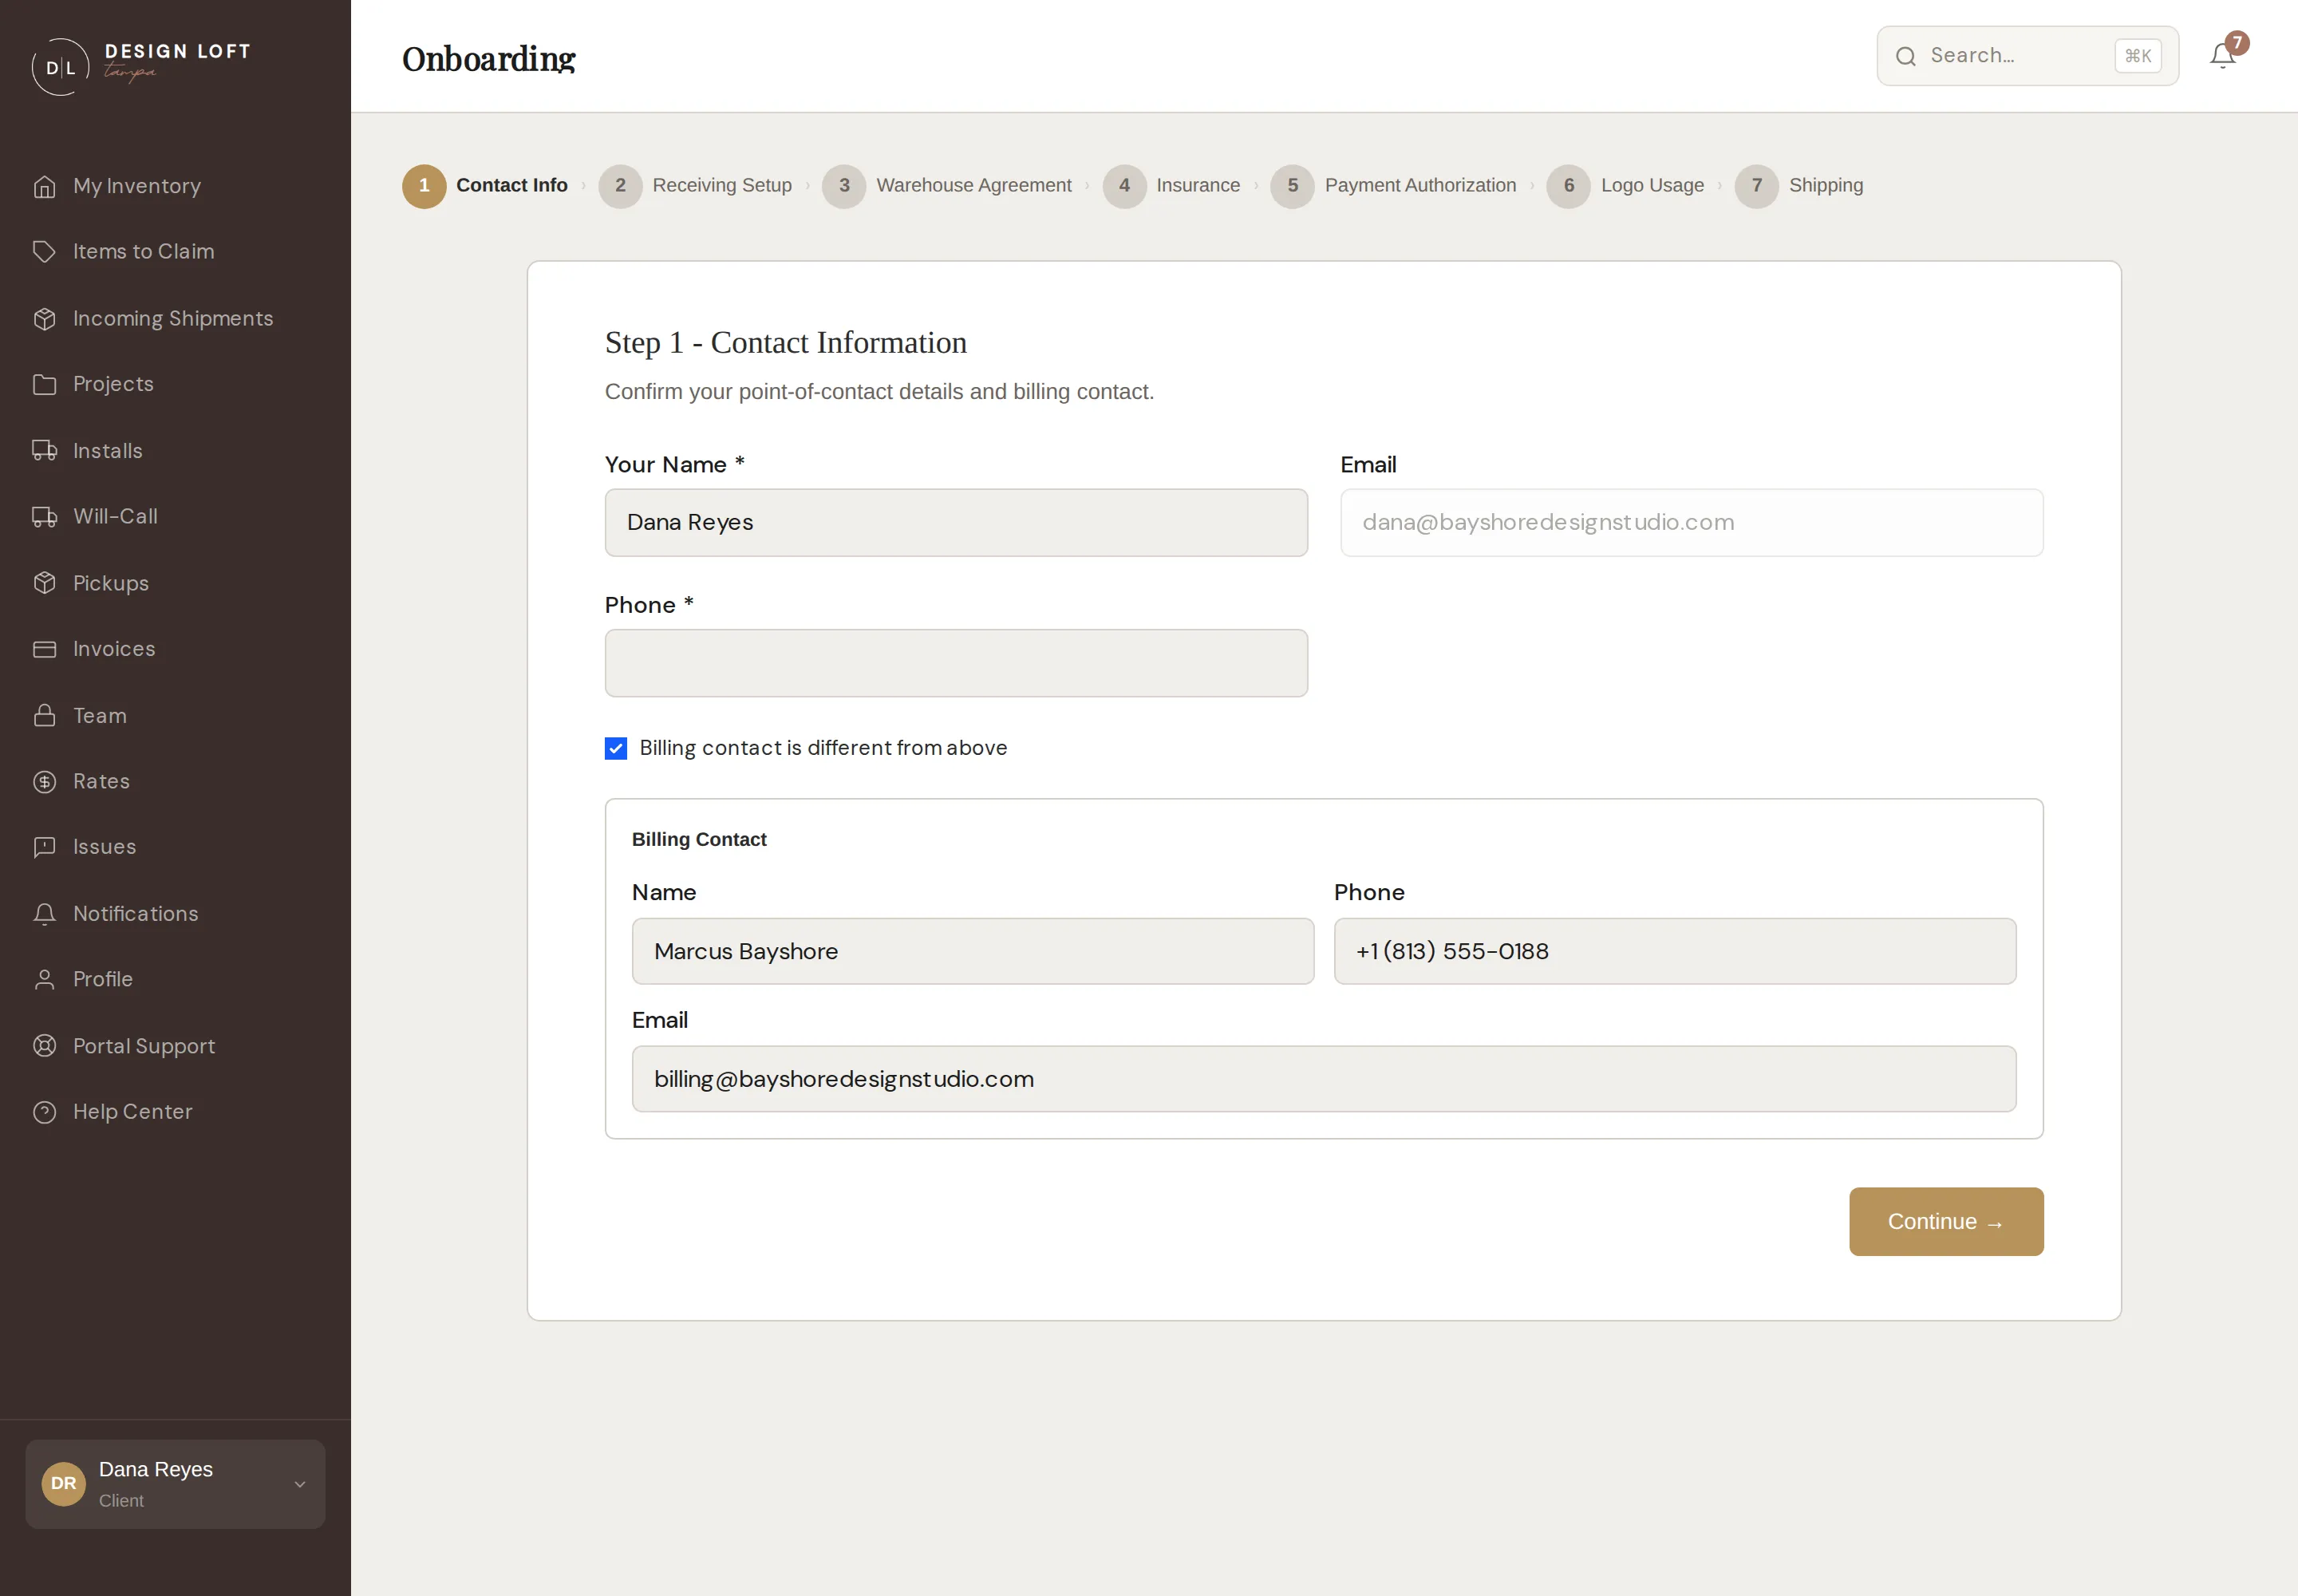Click the Search box
Screen dimensions: 2298x1596
pos(2027,56)
